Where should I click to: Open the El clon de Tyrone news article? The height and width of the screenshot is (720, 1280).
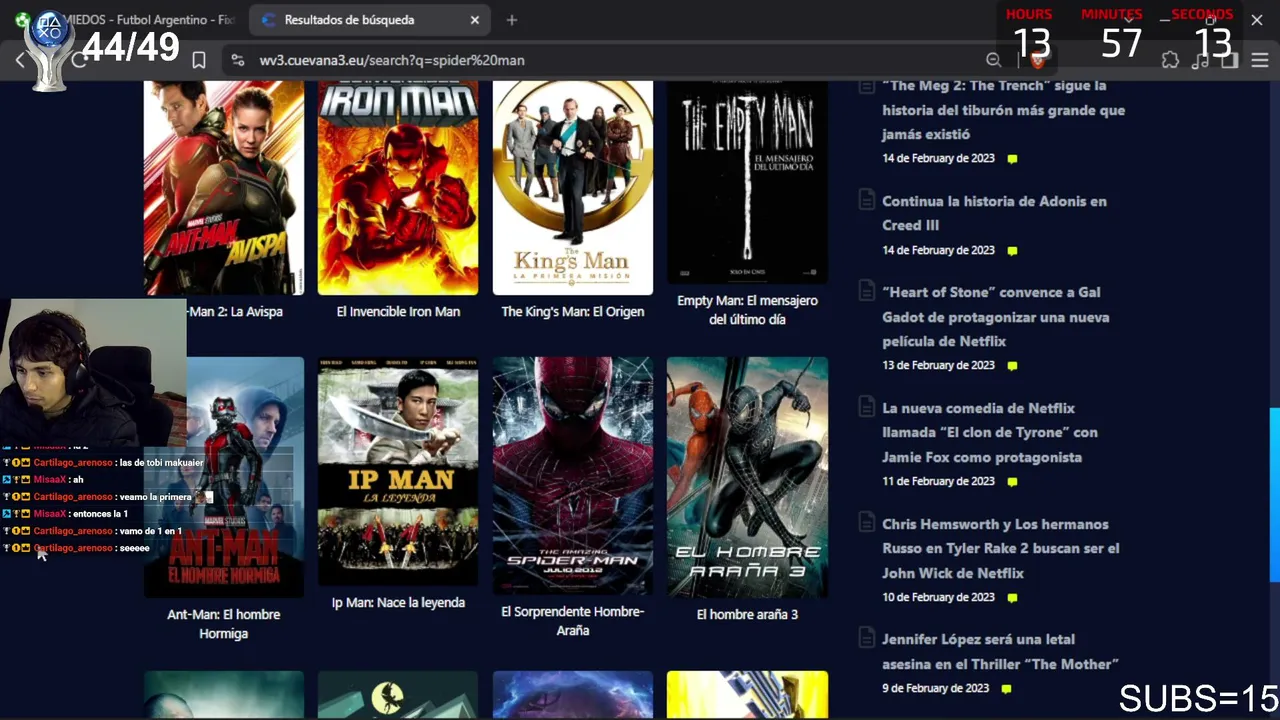pyautogui.click(x=990, y=433)
